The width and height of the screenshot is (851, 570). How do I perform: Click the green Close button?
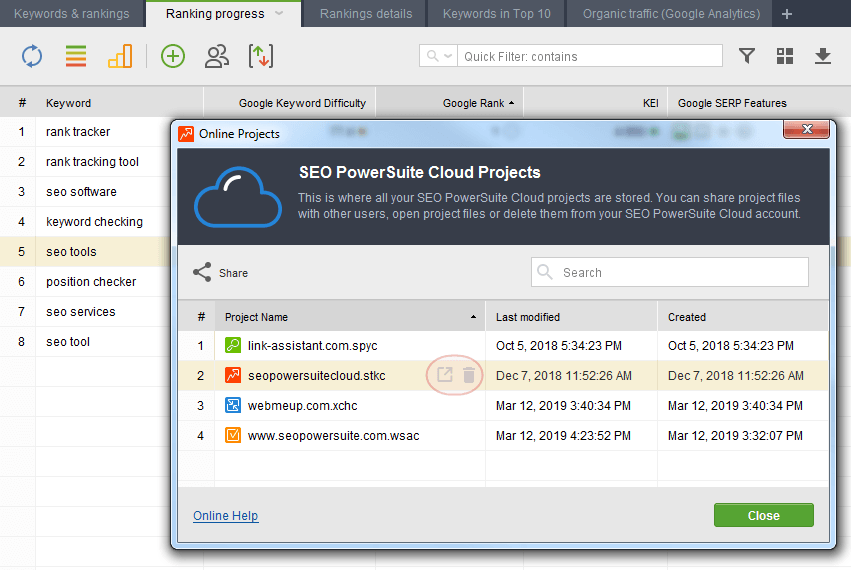click(x=764, y=515)
